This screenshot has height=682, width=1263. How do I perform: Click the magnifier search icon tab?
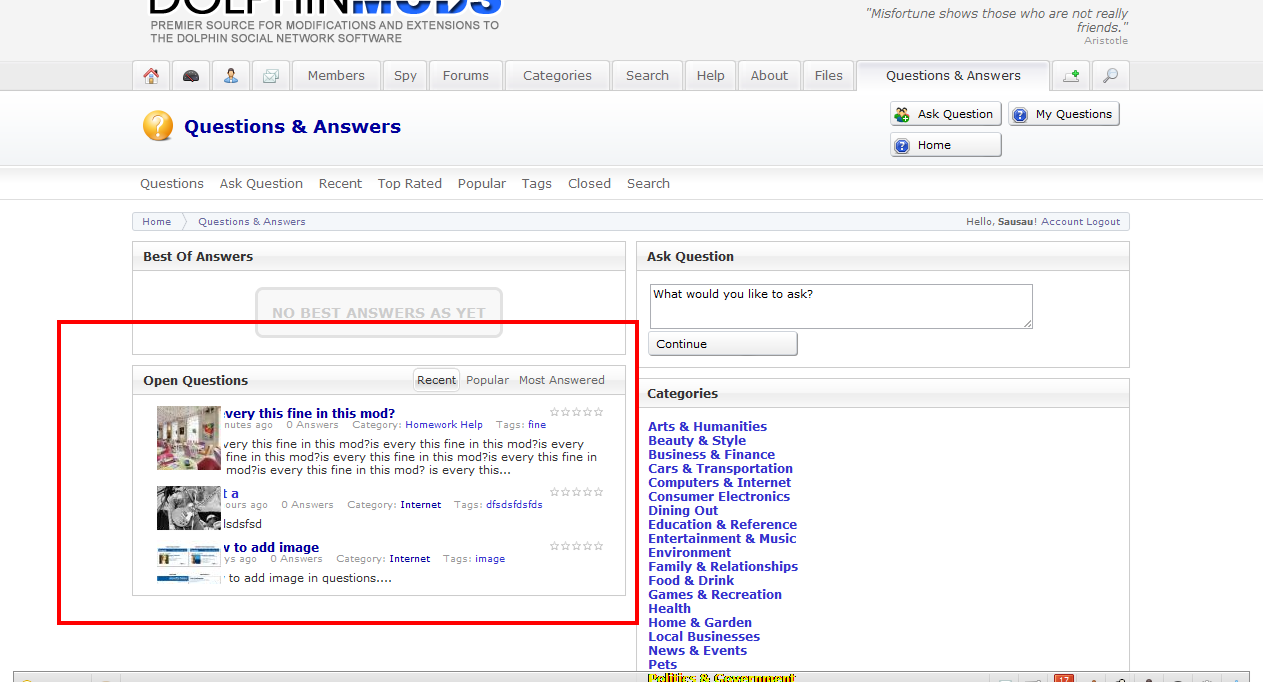point(1110,76)
